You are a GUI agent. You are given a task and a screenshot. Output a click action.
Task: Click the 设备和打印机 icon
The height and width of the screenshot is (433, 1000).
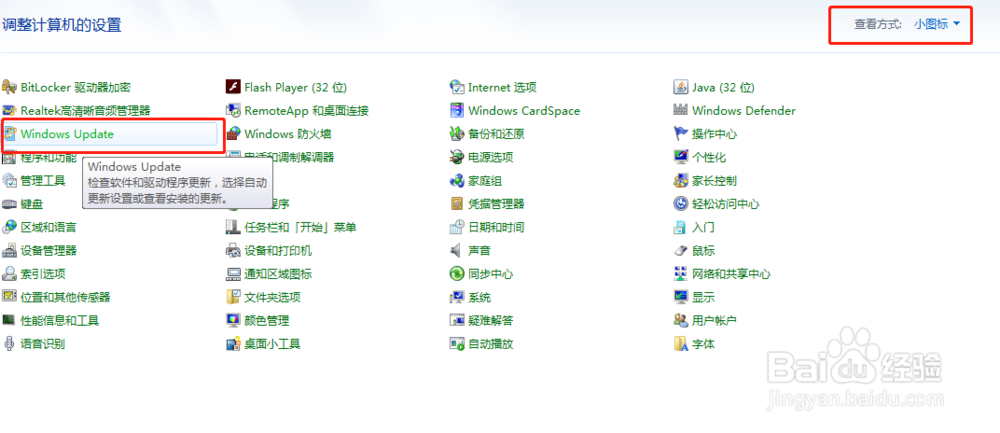[233, 251]
